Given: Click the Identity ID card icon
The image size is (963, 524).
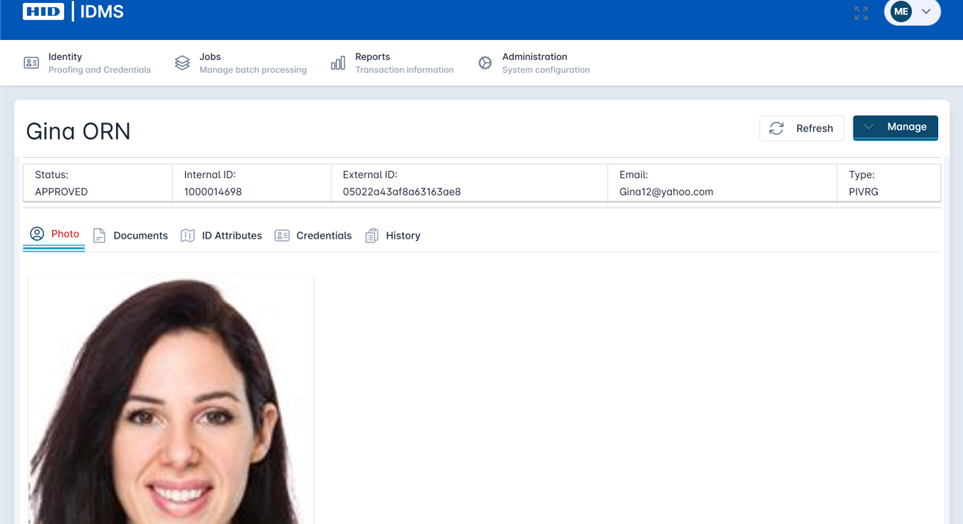Looking at the screenshot, I should (x=31, y=63).
